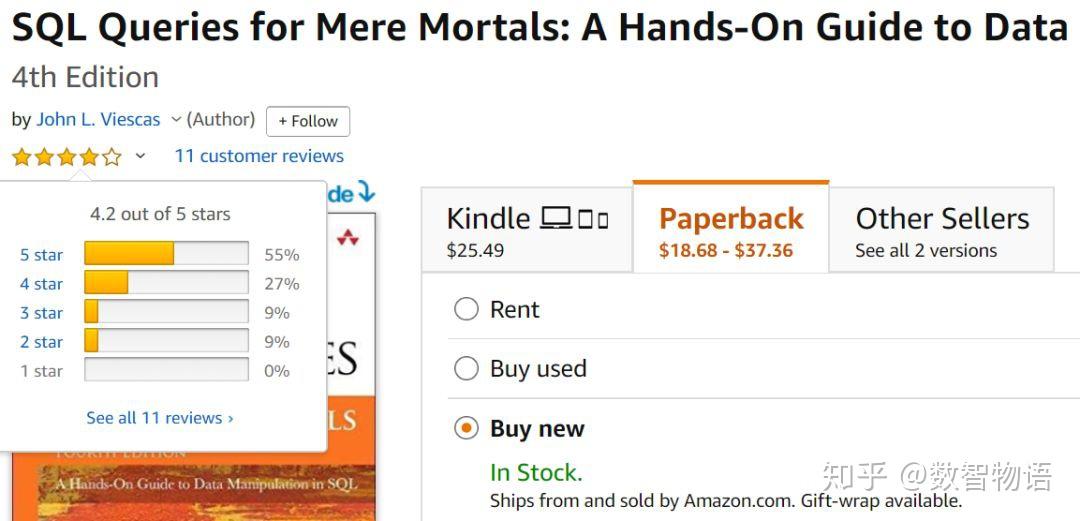The image size is (1080, 521).
Task: Click the blue curved arrow icon
Action: coord(366,191)
